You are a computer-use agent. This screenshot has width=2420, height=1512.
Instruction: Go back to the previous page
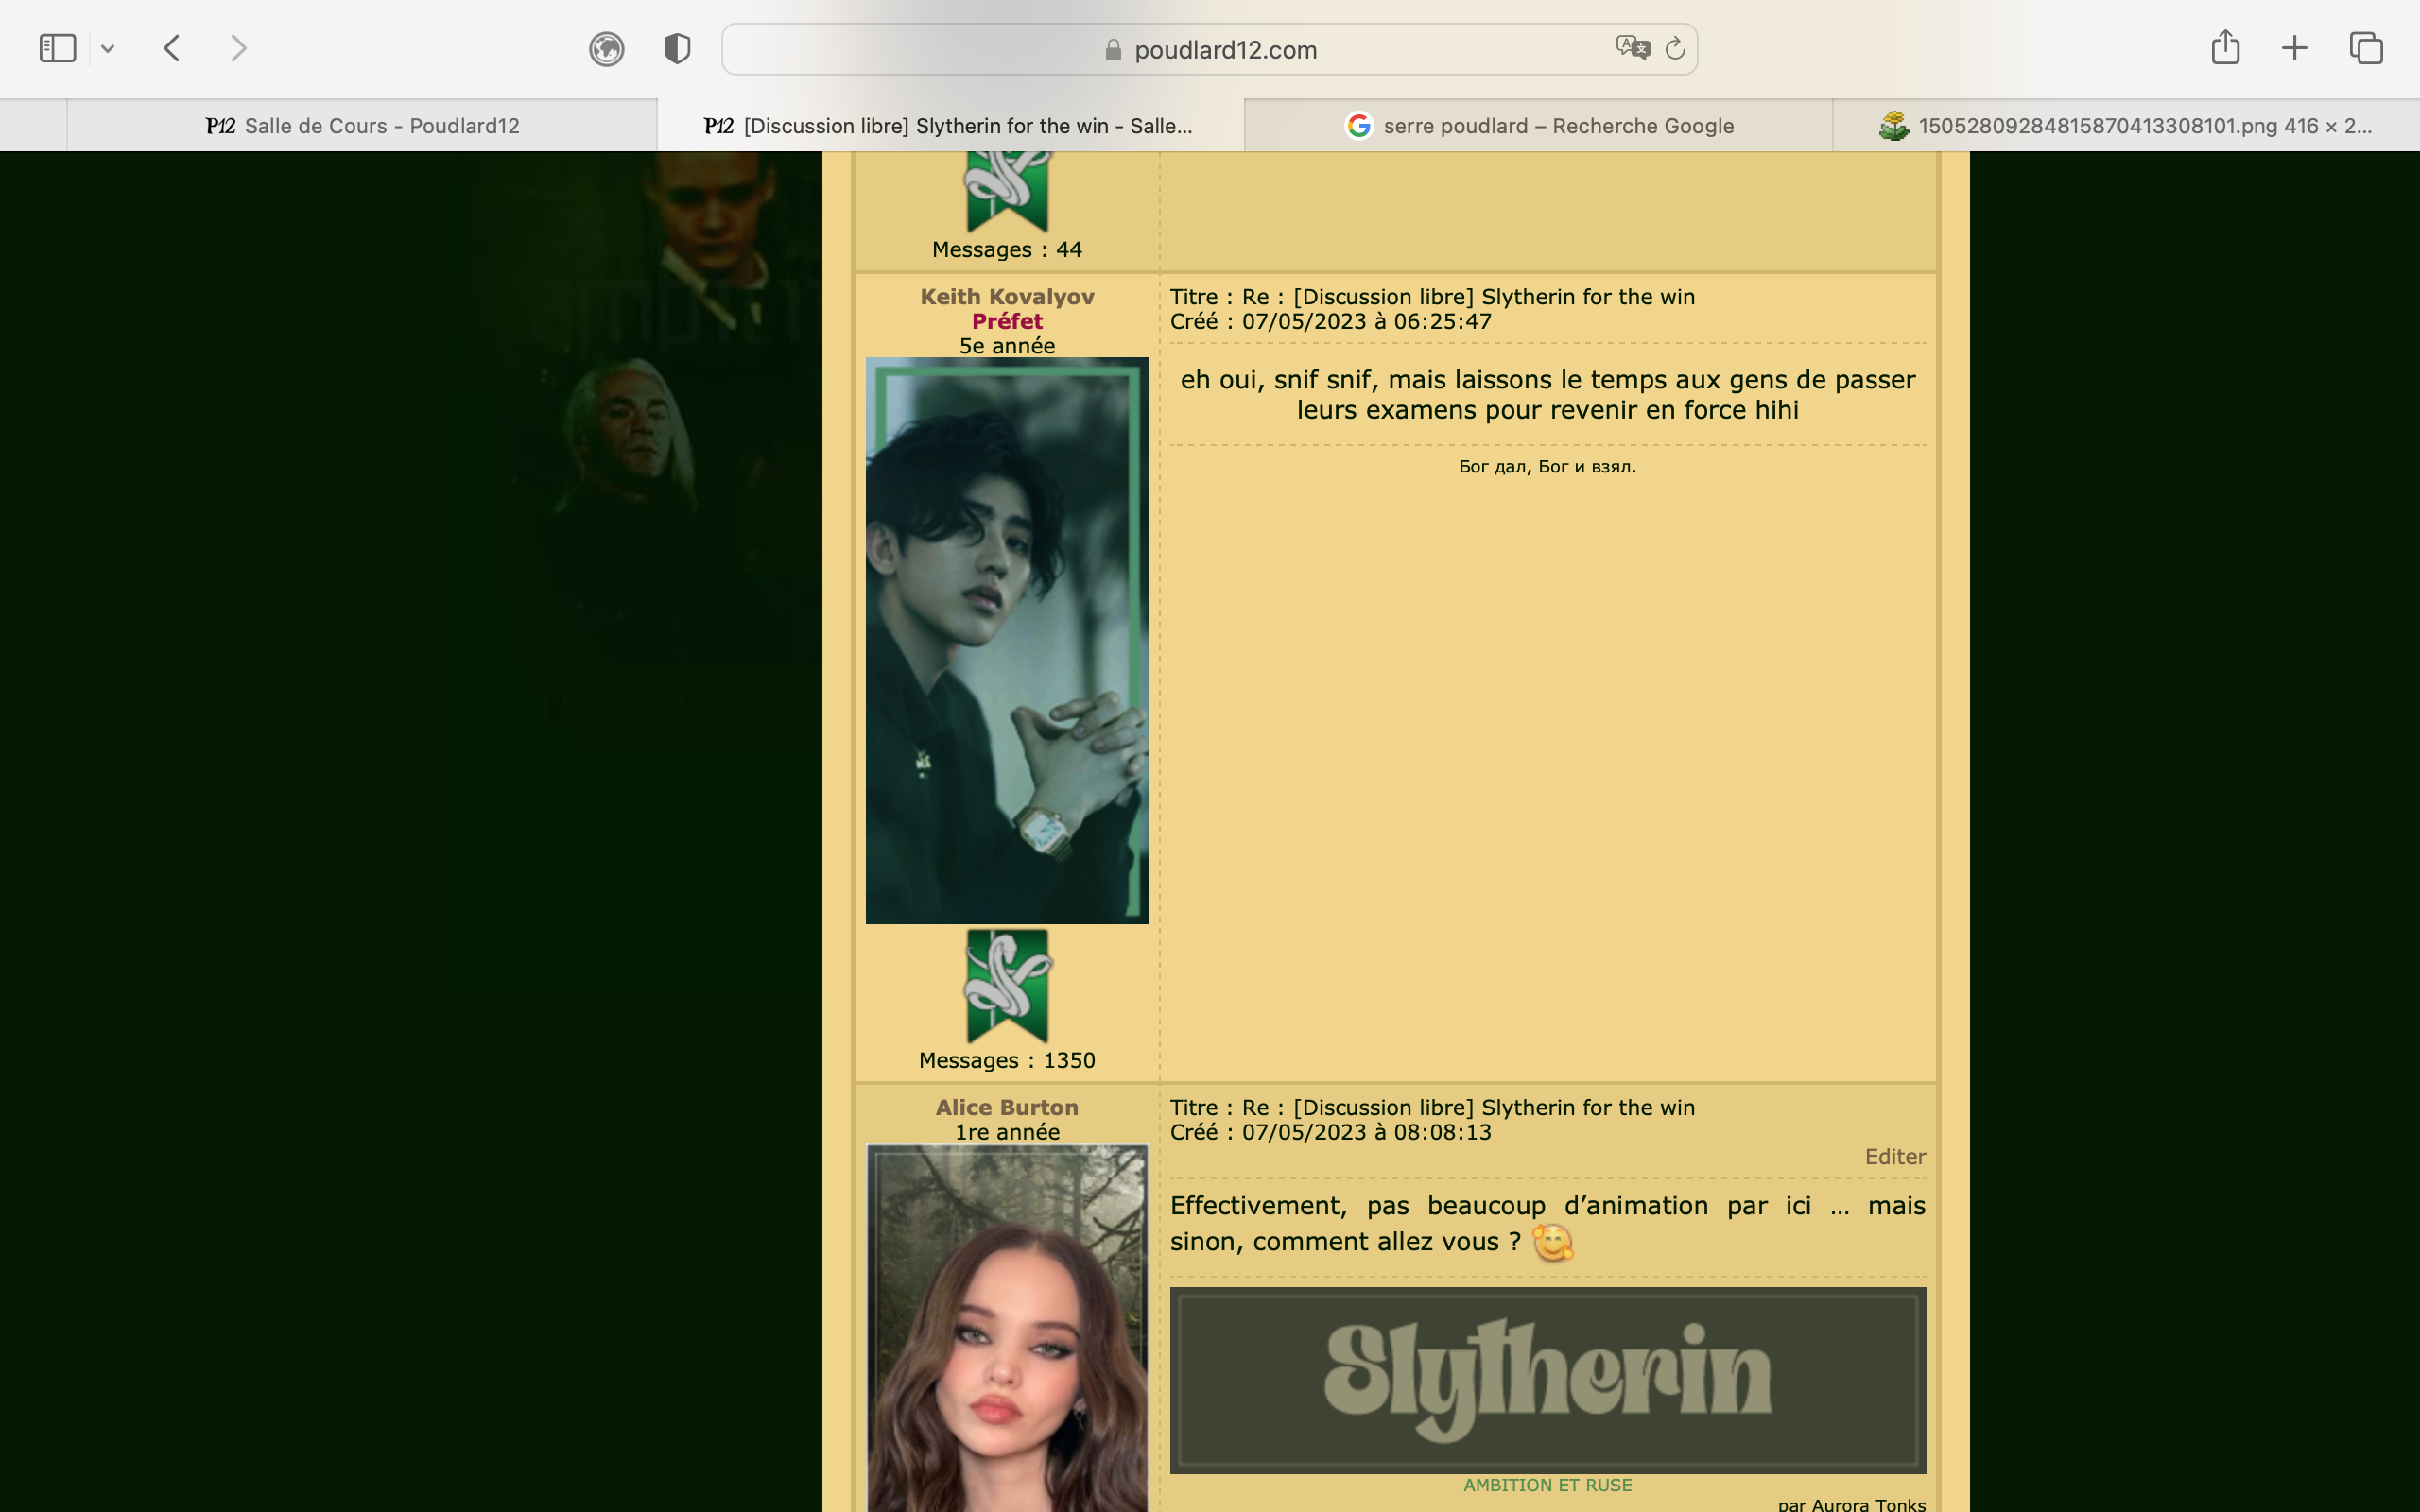(172, 48)
